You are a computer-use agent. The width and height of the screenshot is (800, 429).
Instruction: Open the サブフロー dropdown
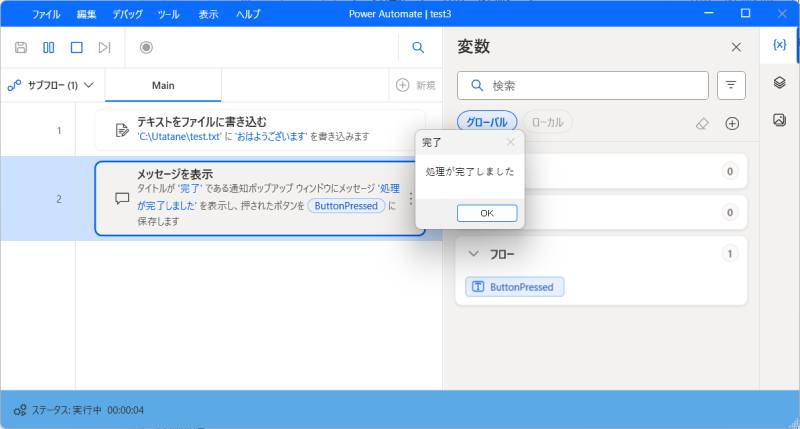(51, 85)
